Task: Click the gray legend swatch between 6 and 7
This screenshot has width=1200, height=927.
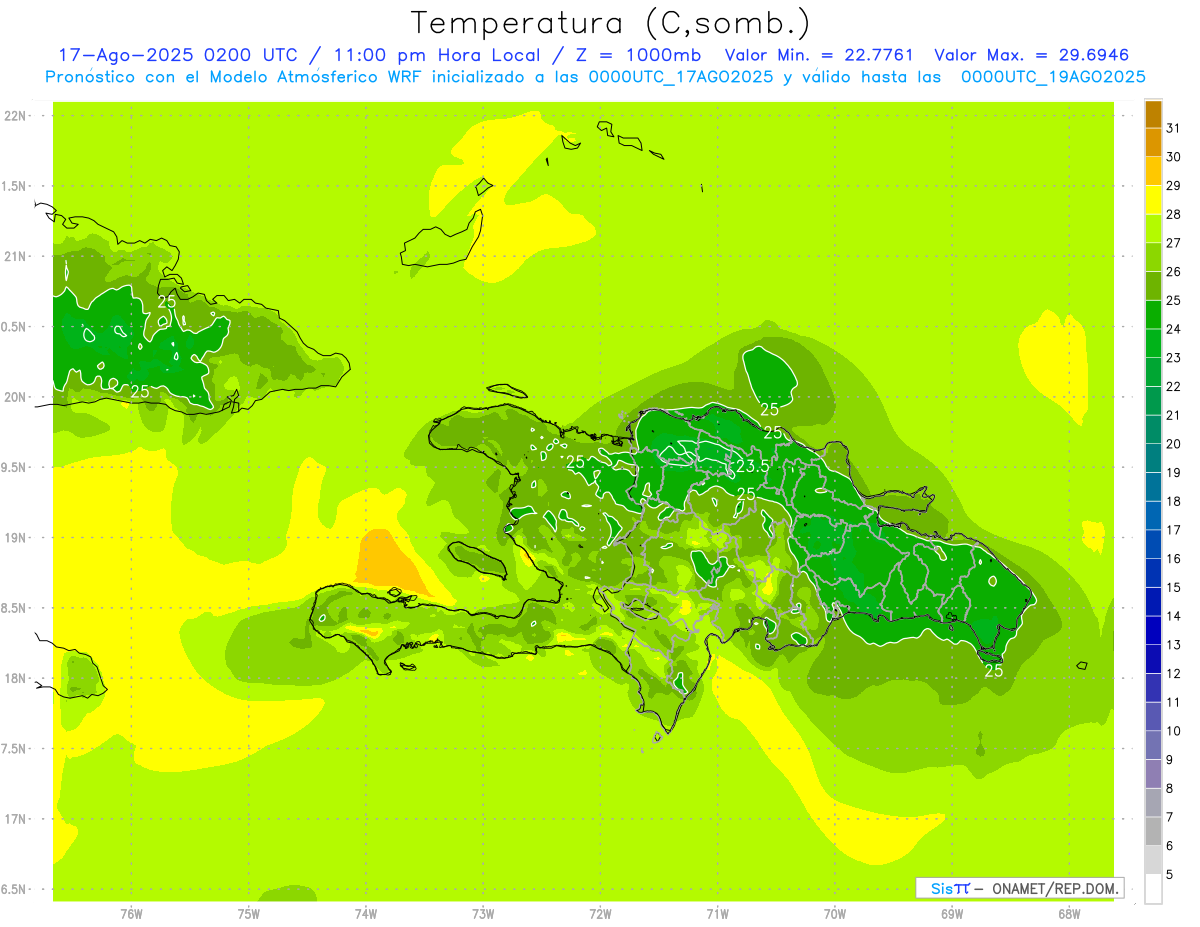Action: (1153, 831)
